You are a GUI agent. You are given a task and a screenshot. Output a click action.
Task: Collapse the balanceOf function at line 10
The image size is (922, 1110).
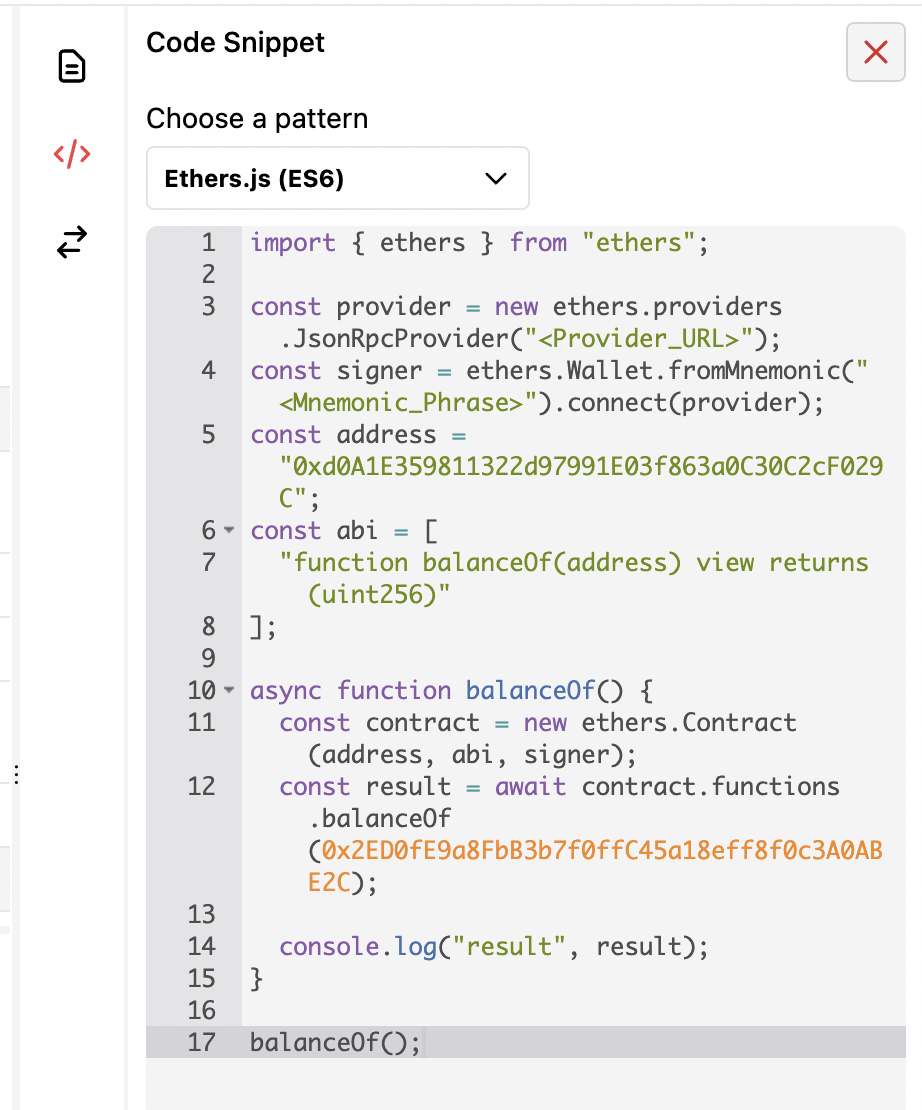[x=229, y=690]
